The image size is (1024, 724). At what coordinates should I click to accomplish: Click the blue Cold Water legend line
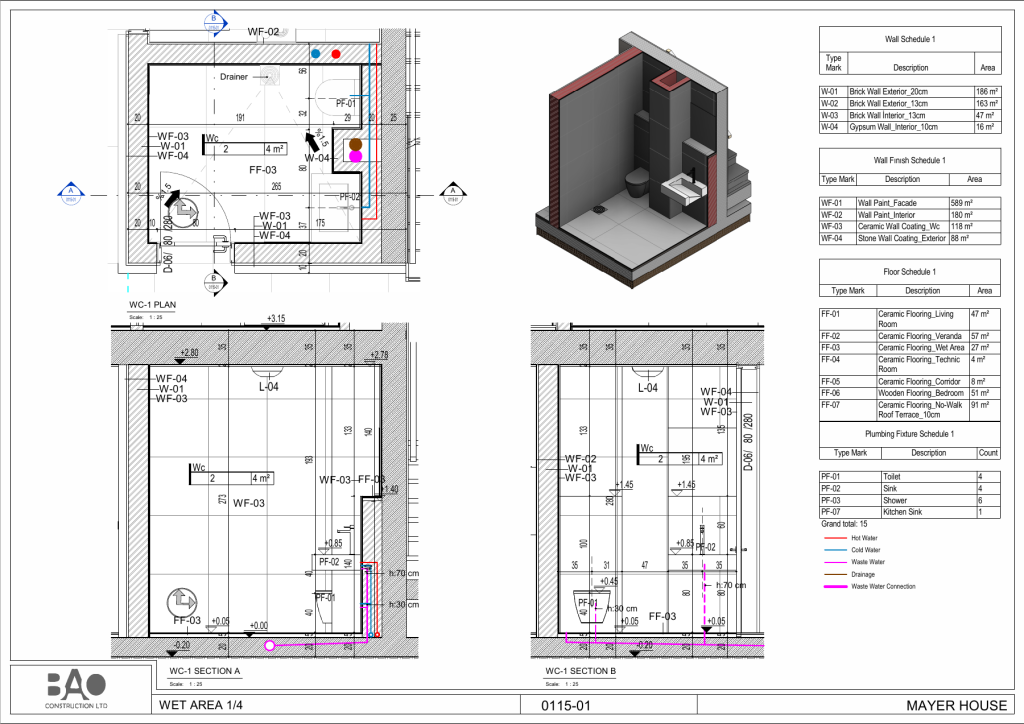click(x=835, y=550)
